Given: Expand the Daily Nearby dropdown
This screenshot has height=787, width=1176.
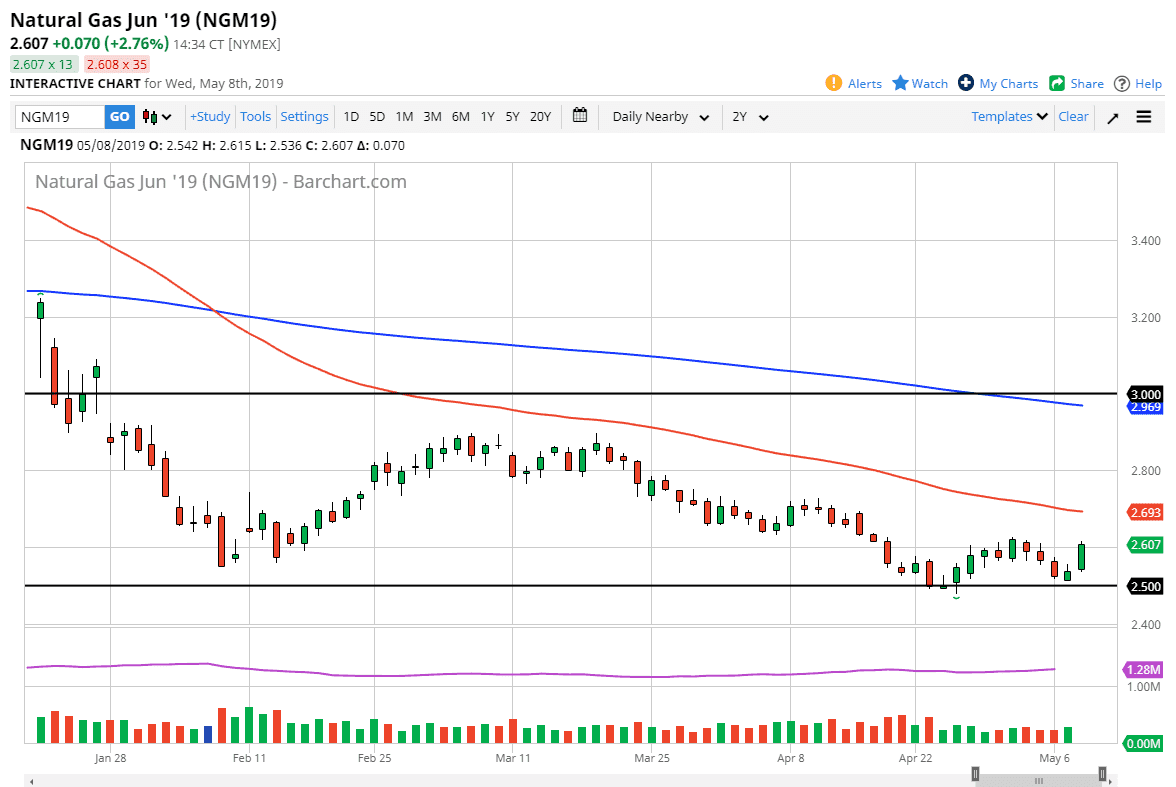Looking at the screenshot, I should click(x=660, y=117).
